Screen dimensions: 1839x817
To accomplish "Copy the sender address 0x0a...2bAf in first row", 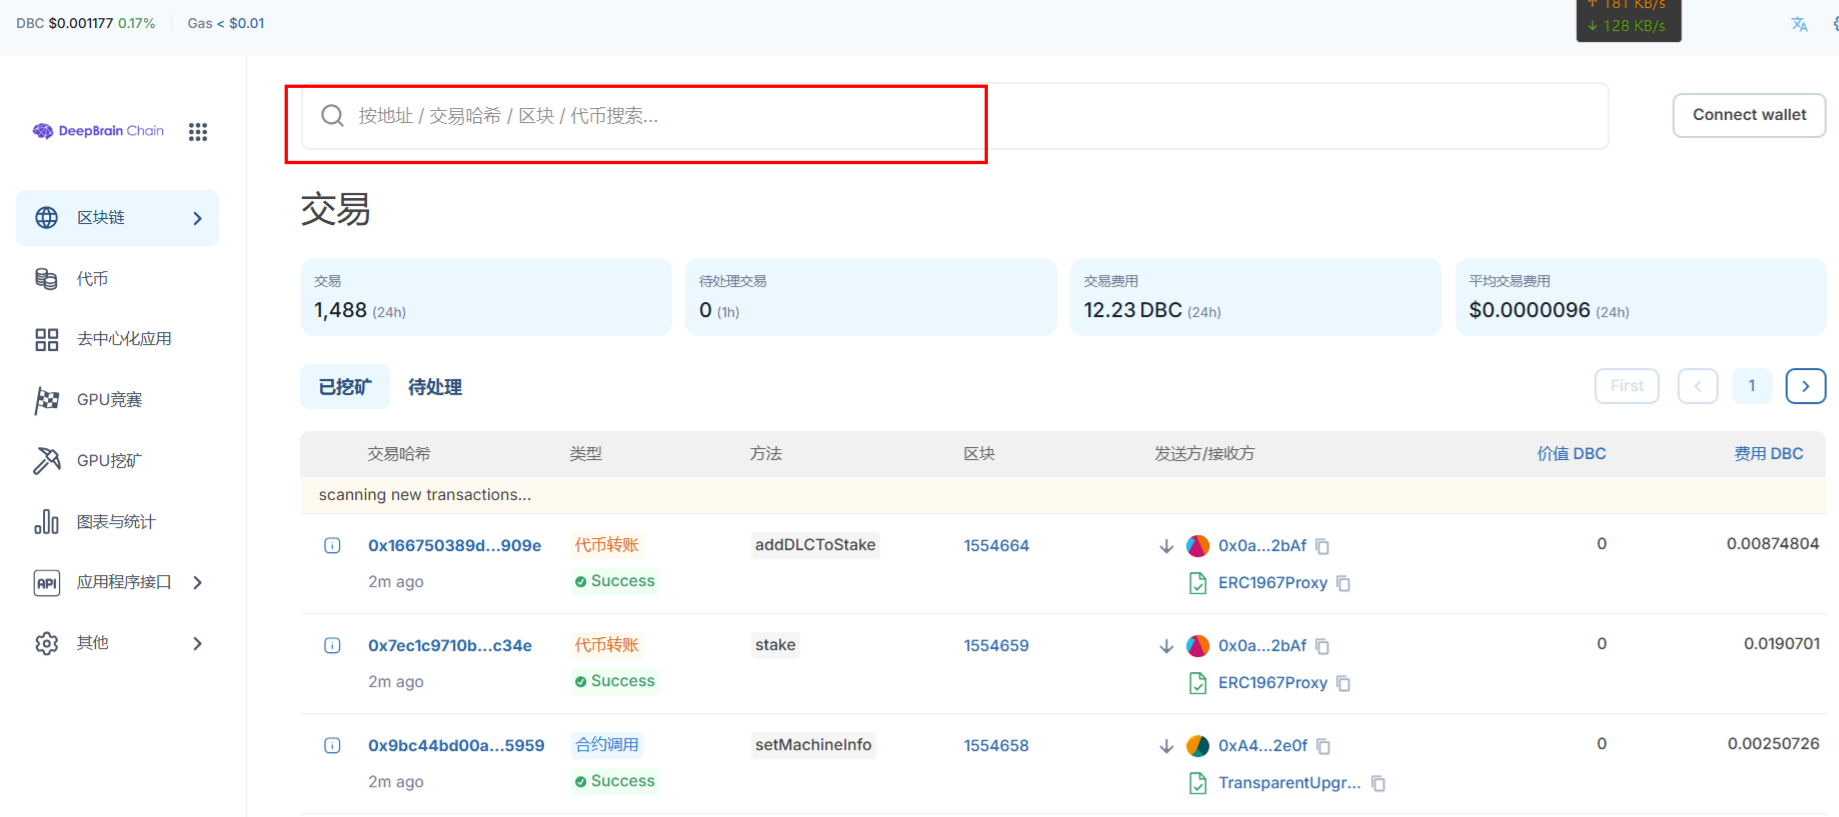I will (x=1322, y=546).
